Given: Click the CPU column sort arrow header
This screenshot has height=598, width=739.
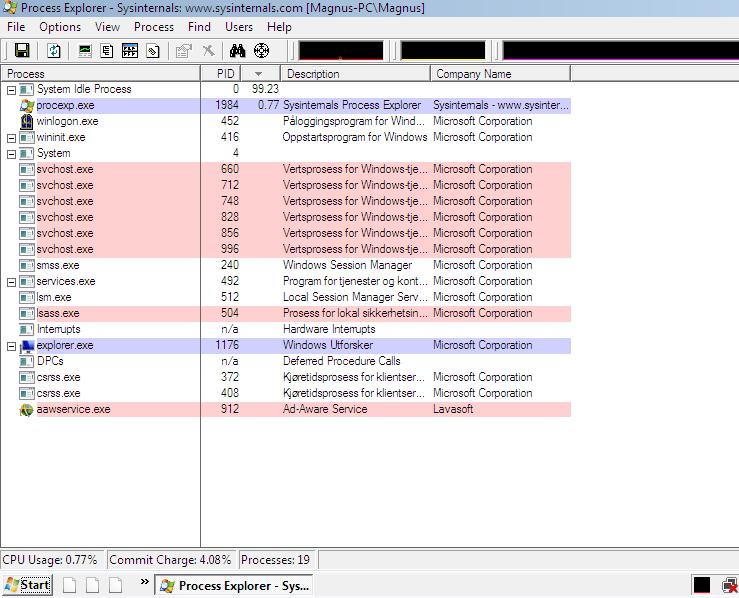Looking at the screenshot, I should (x=260, y=74).
